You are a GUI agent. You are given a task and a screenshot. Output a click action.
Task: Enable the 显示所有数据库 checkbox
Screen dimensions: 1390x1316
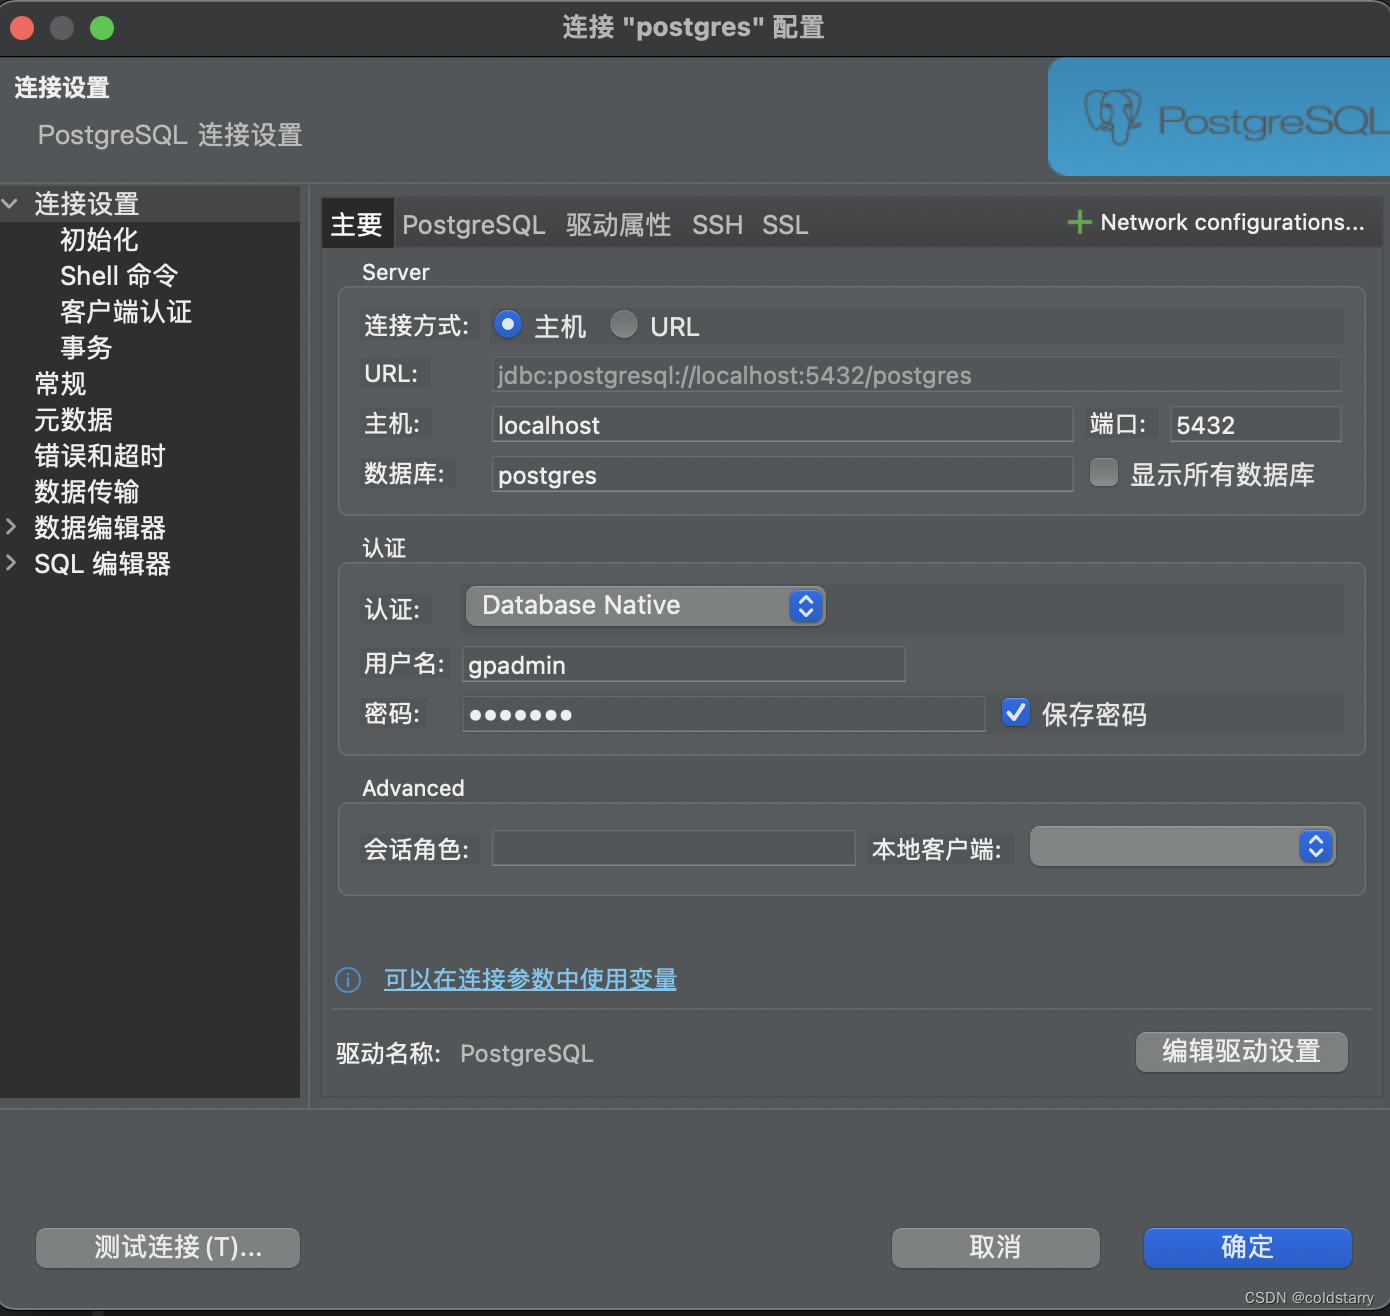(x=1104, y=472)
